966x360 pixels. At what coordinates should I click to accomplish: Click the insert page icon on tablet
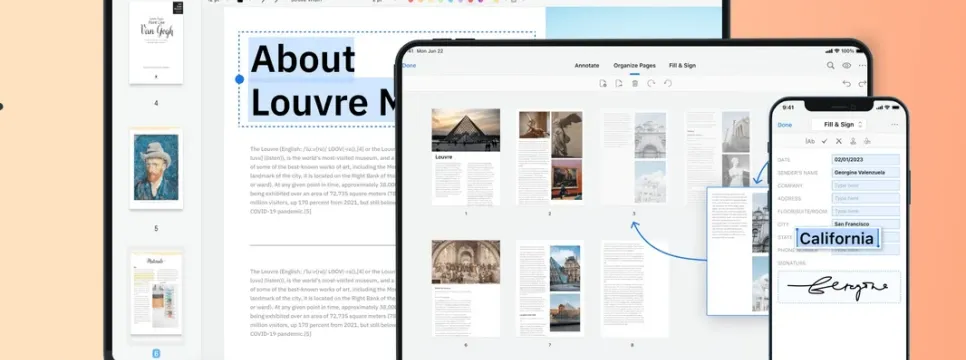603,83
